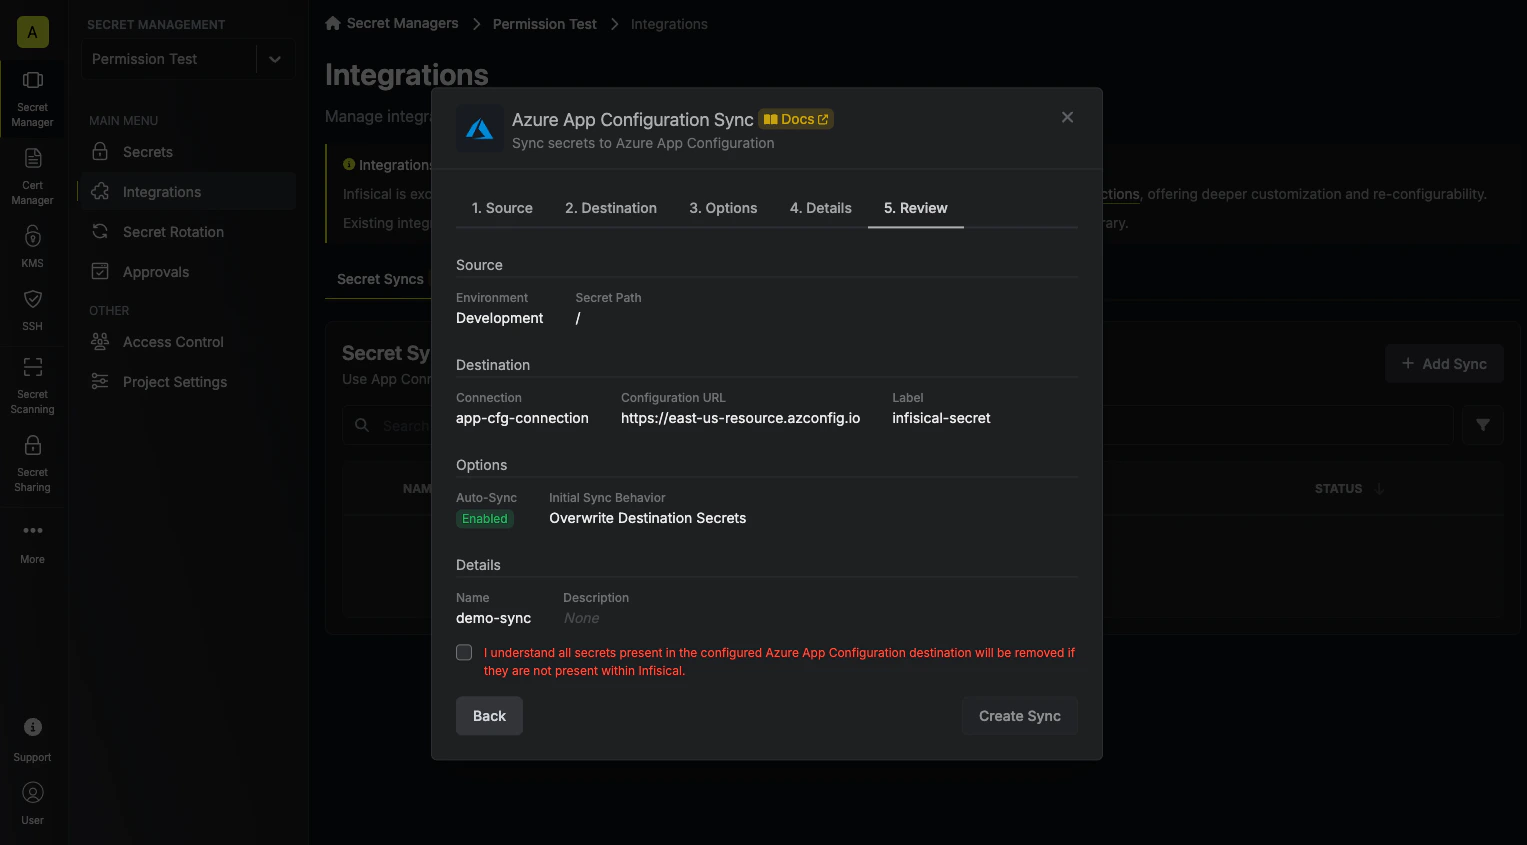Screen dimensions: 1527x845
Task: Click Permission Test in breadcrumb
Action: coord(545,24)
